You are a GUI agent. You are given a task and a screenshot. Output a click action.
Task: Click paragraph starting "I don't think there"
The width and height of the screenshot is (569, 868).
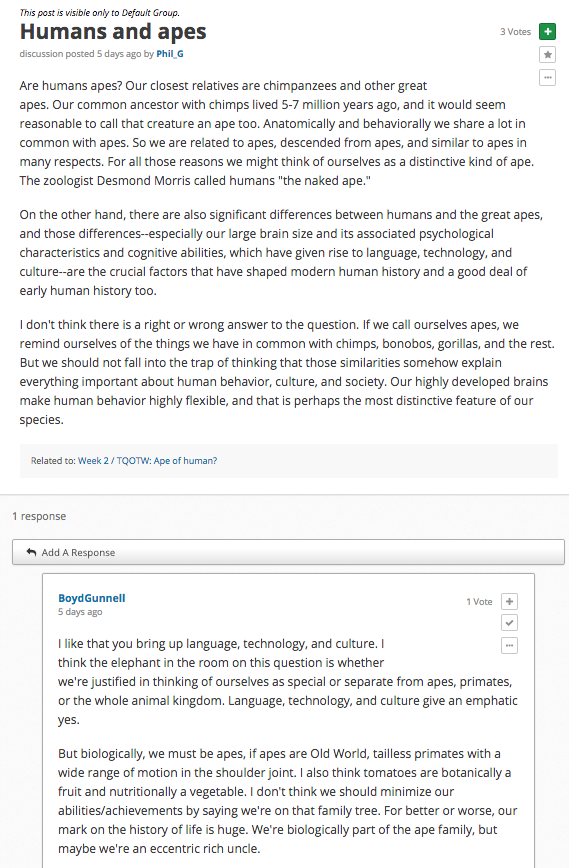click(x=287, y=372)
